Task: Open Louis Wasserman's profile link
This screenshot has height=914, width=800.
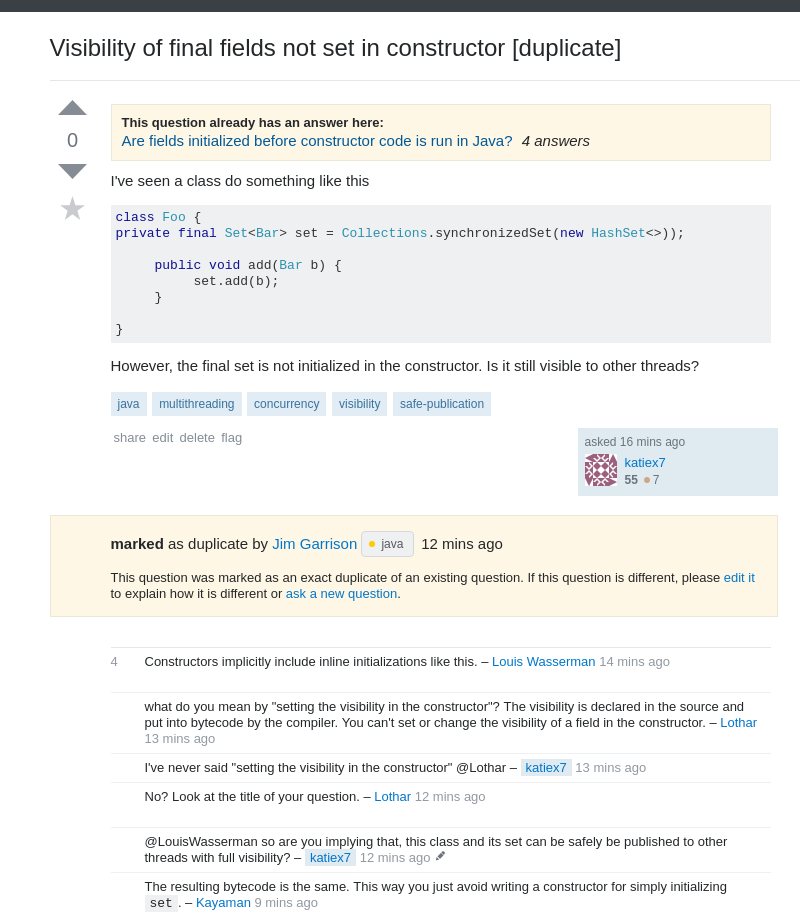Action: [x=543, y=662]
